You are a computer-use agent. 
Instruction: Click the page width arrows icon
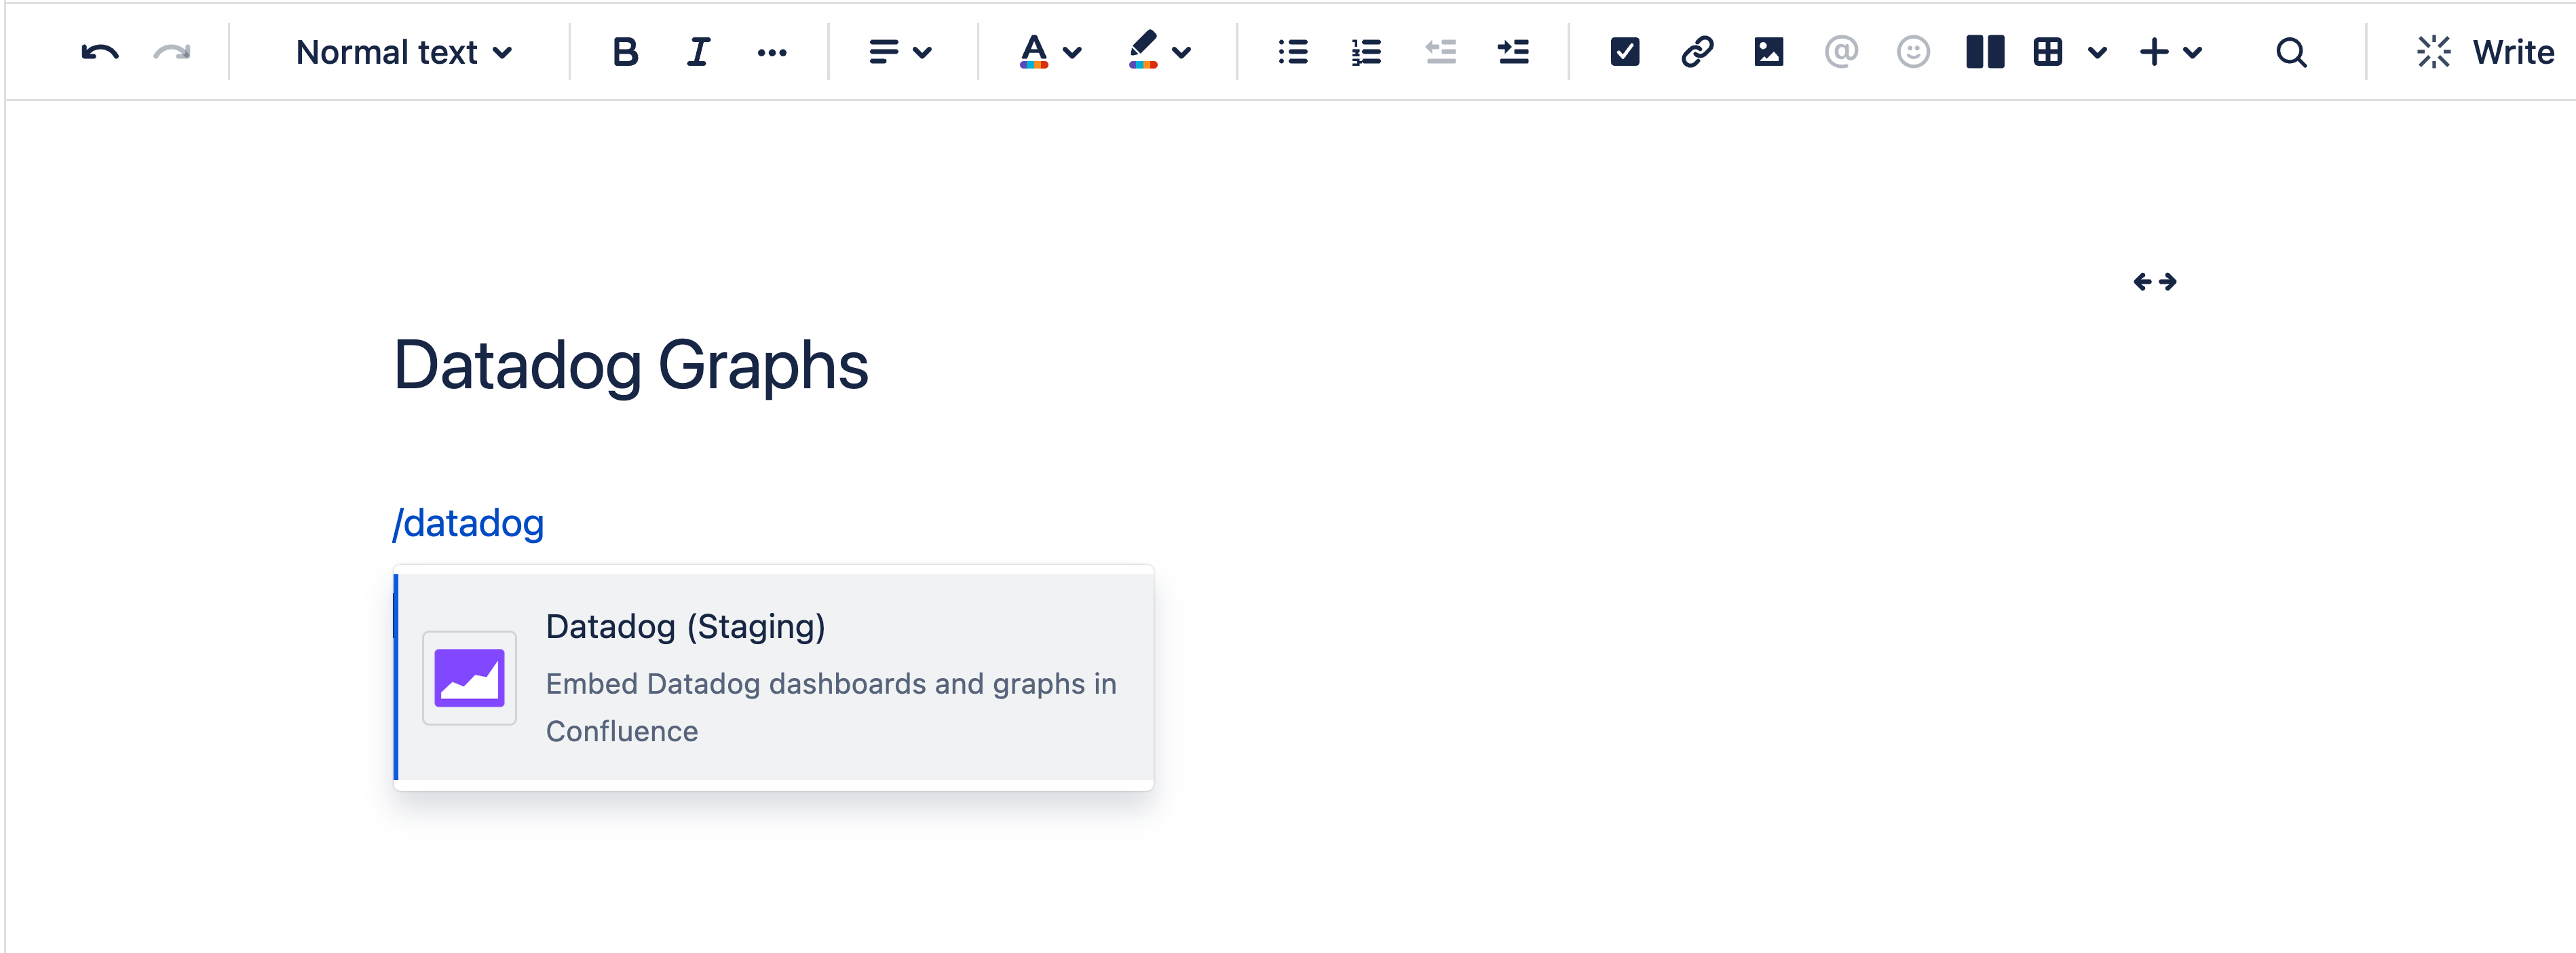[x=2154, y=282]
